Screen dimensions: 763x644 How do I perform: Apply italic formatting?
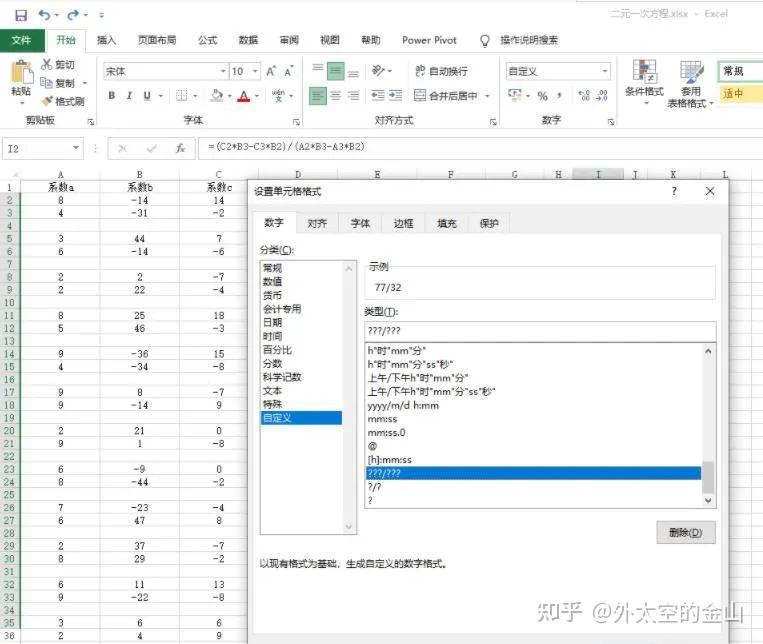129,95
